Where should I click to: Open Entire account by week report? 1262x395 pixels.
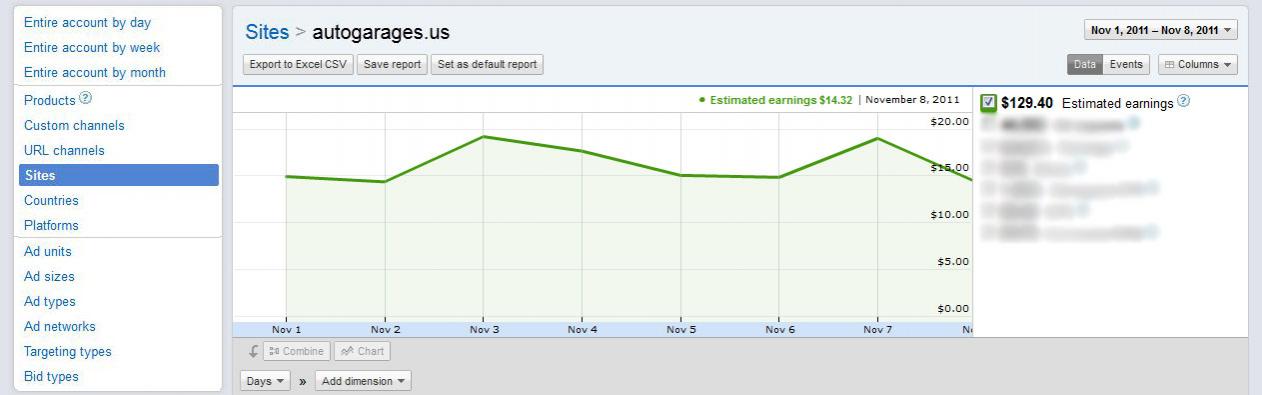click(92, 47)
